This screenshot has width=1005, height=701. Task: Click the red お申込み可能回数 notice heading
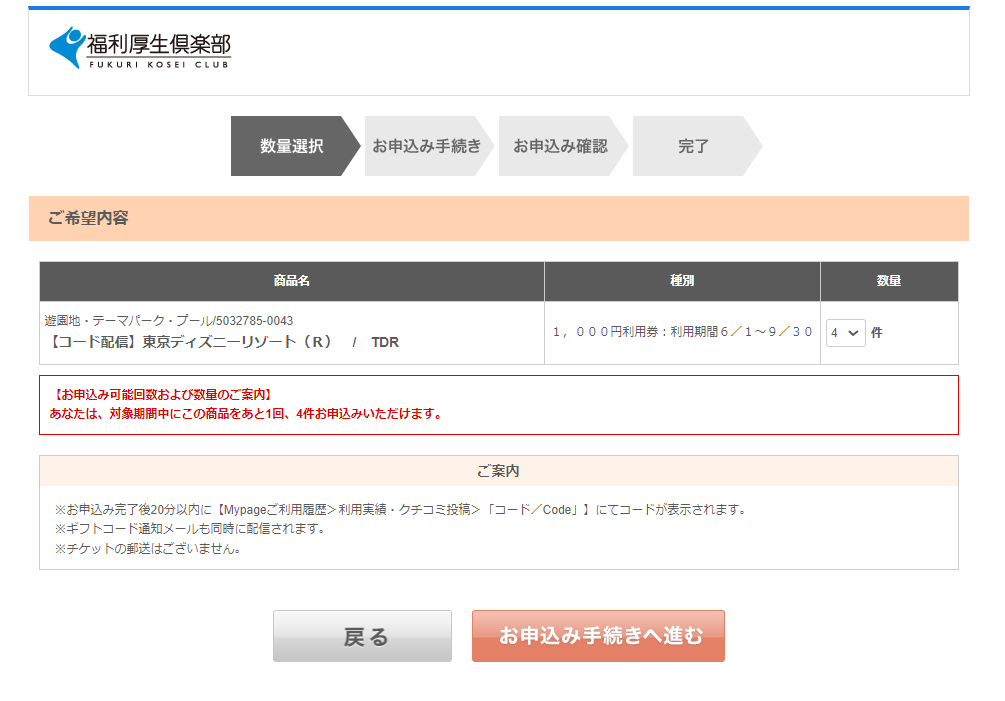tap(163, 395)
